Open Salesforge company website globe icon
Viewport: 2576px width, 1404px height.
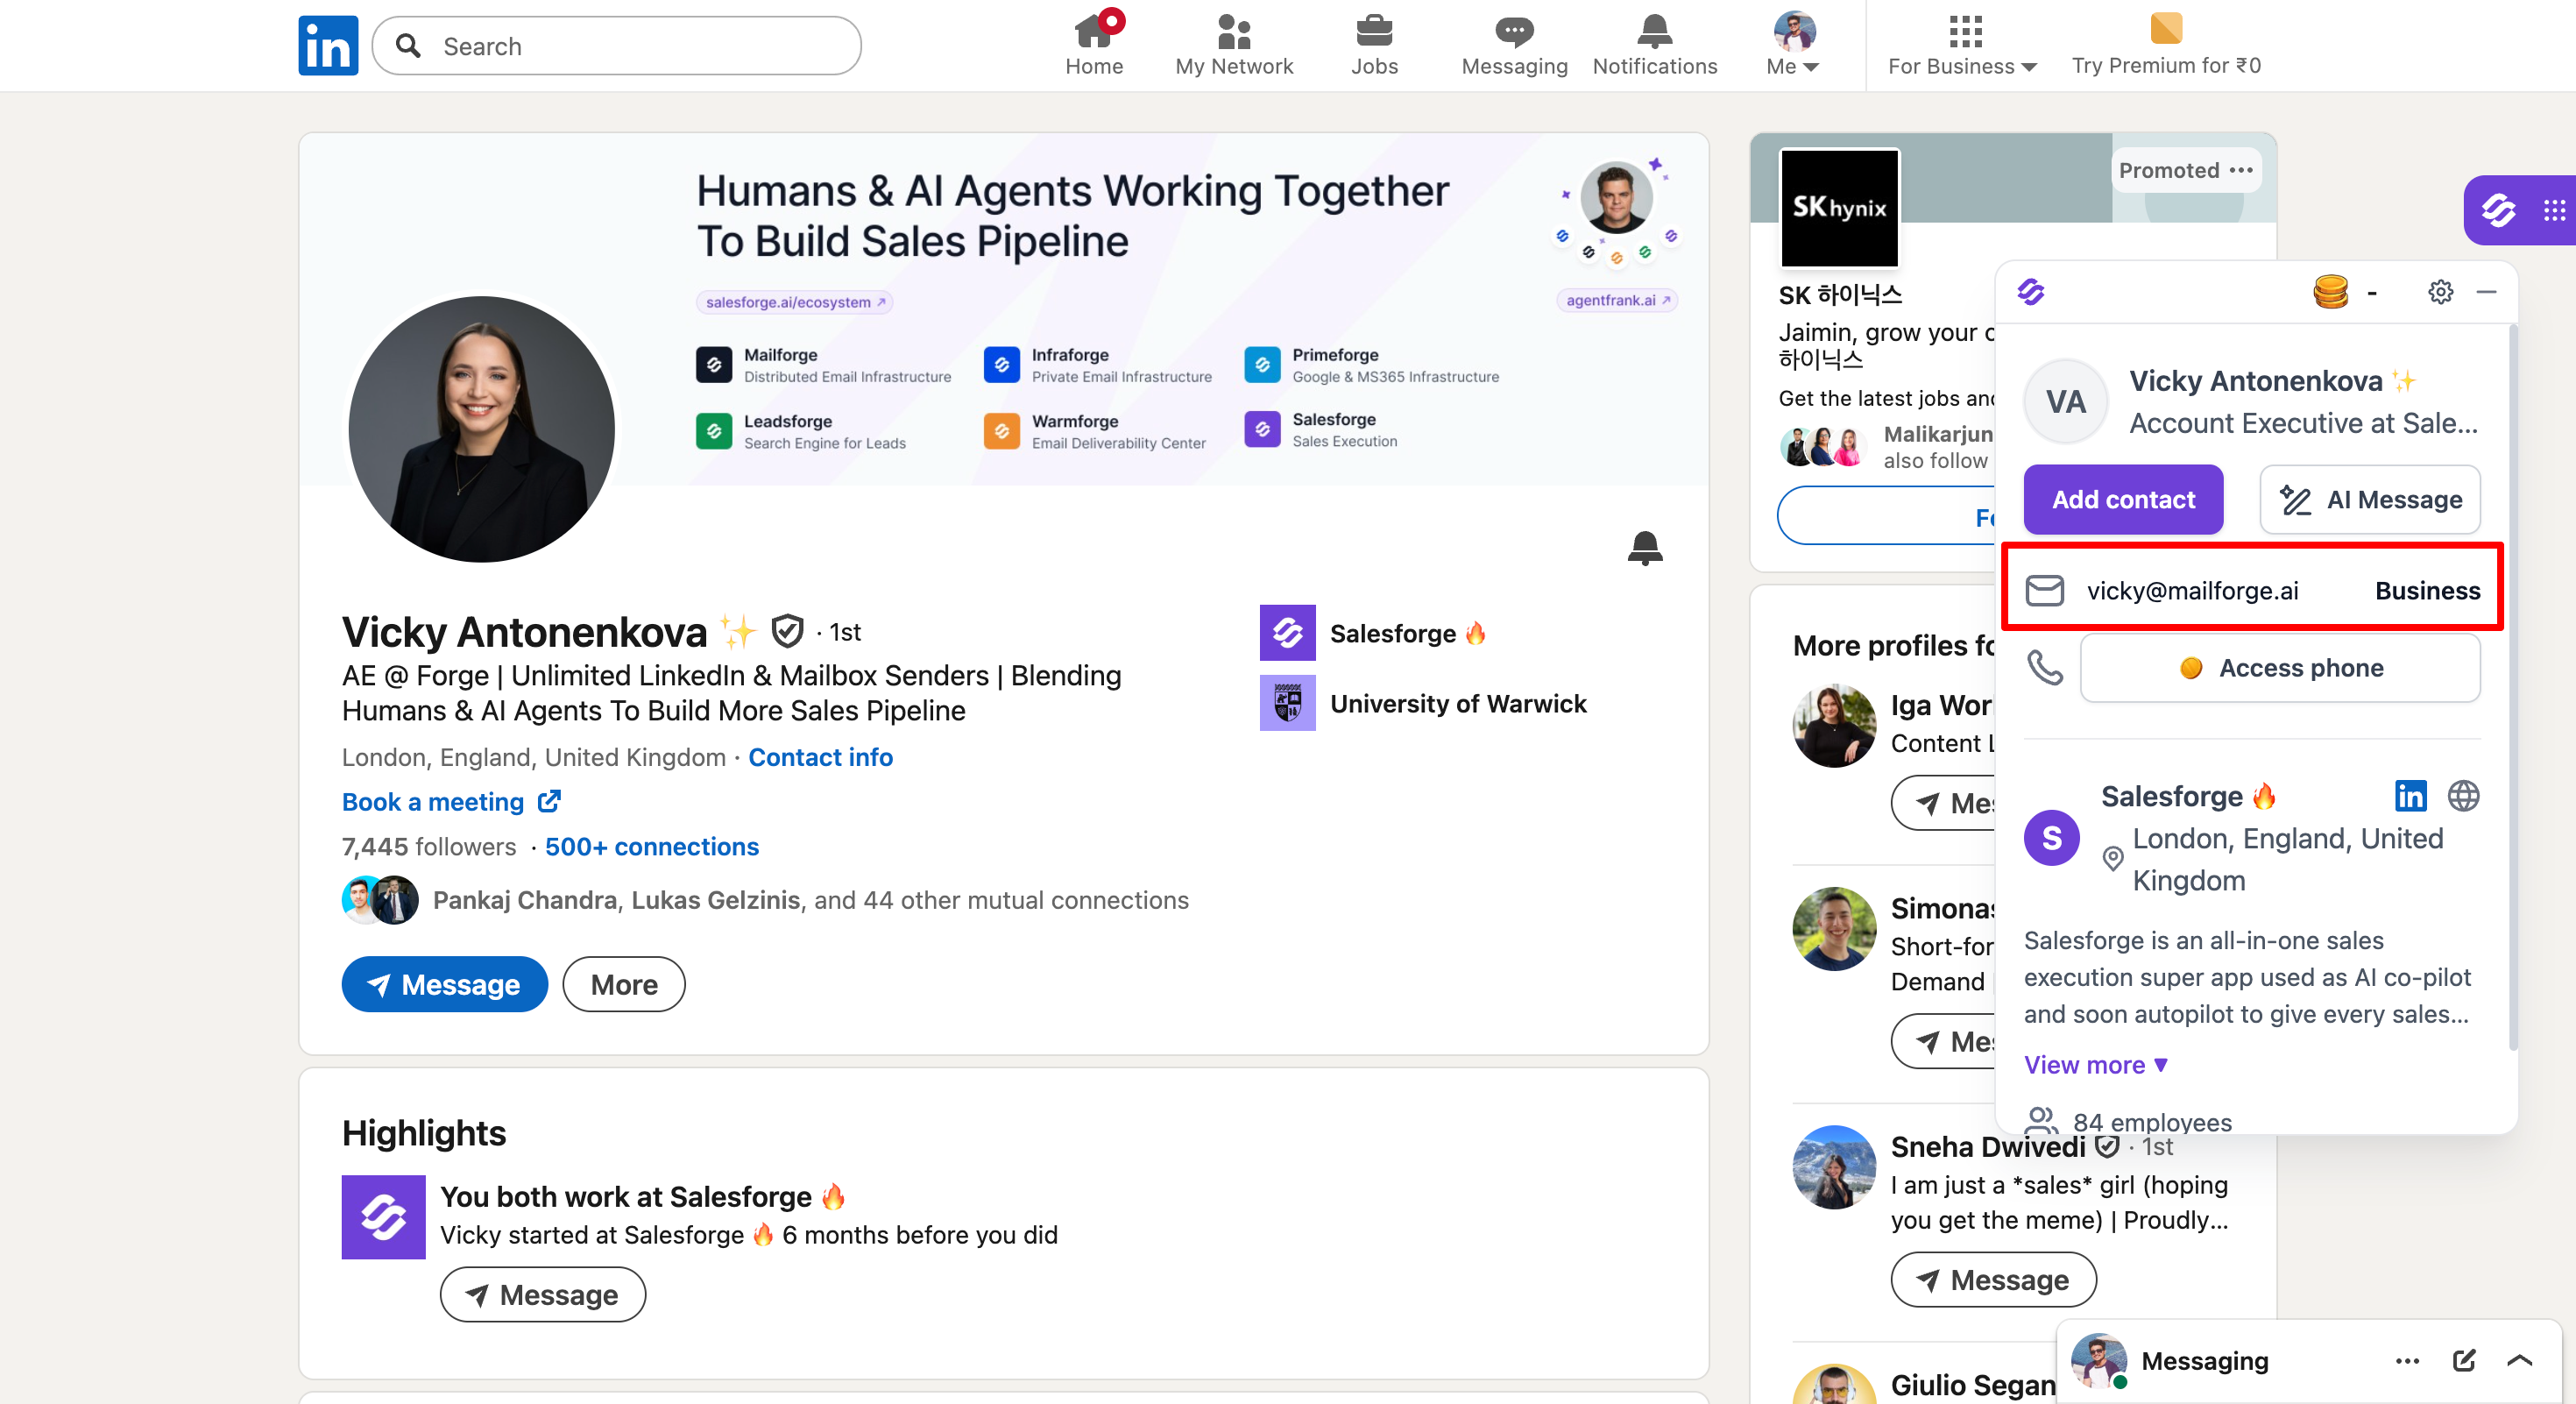(x=2463, y=796)
